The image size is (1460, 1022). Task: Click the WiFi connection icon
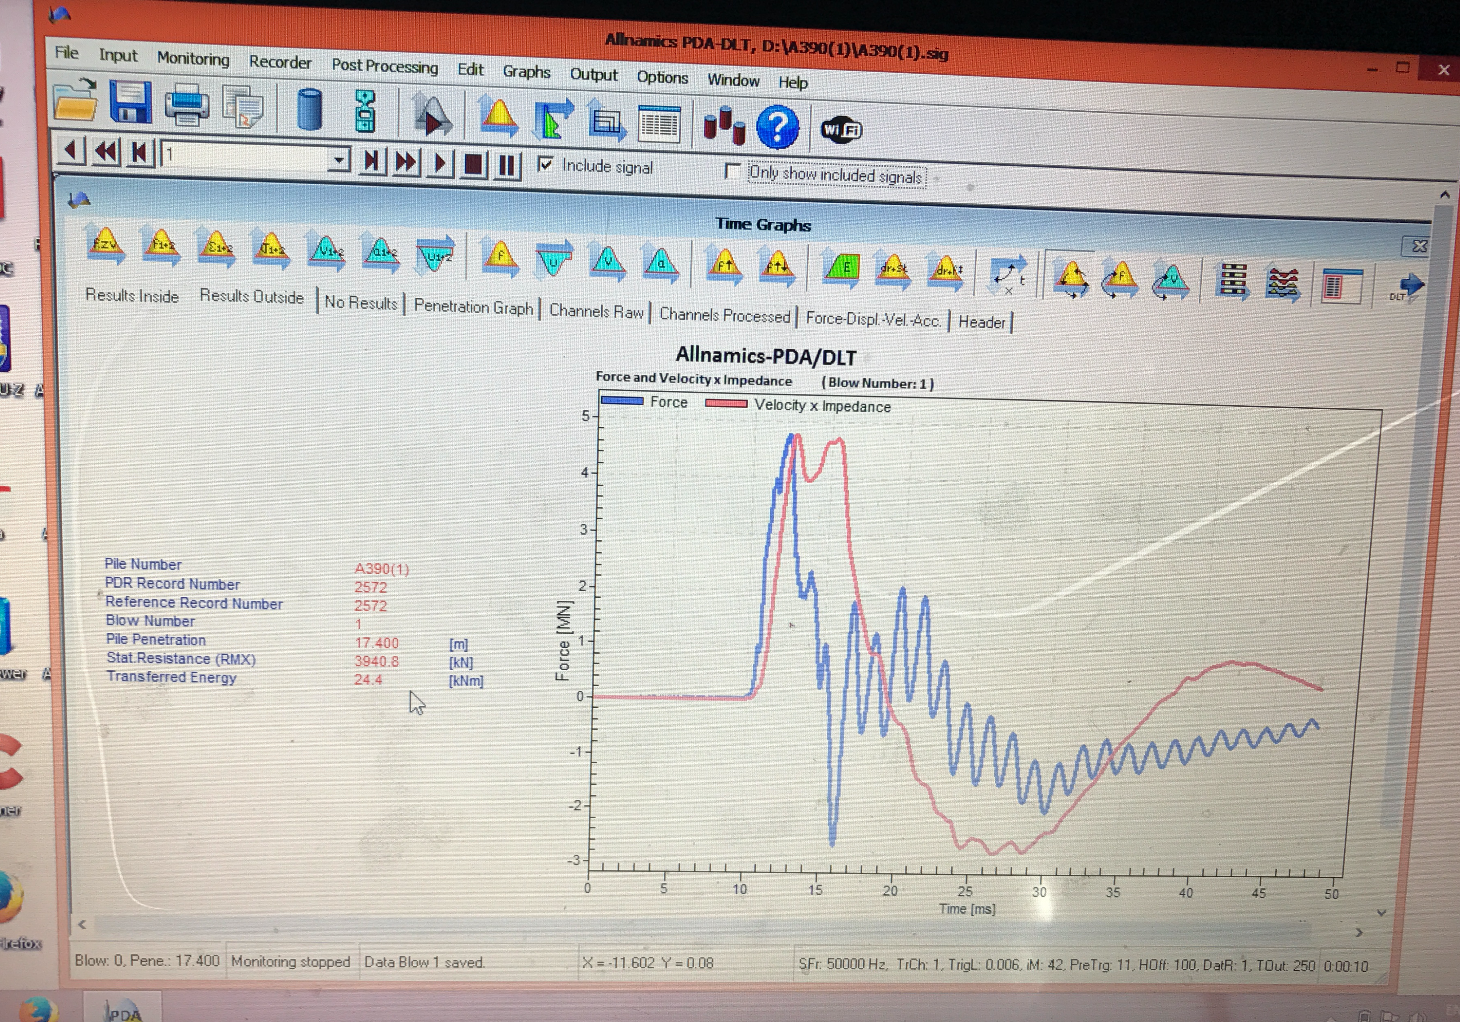coord(841,130)
